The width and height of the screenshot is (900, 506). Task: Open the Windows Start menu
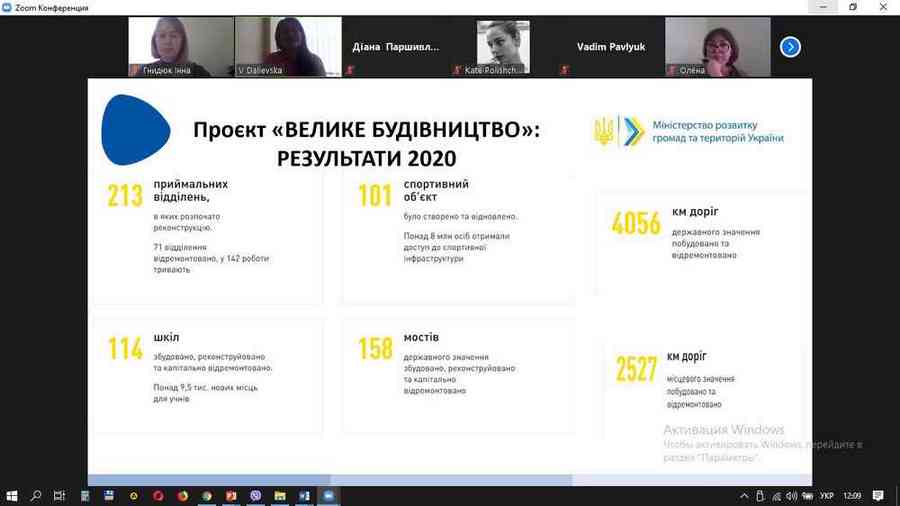click(12, 495)
